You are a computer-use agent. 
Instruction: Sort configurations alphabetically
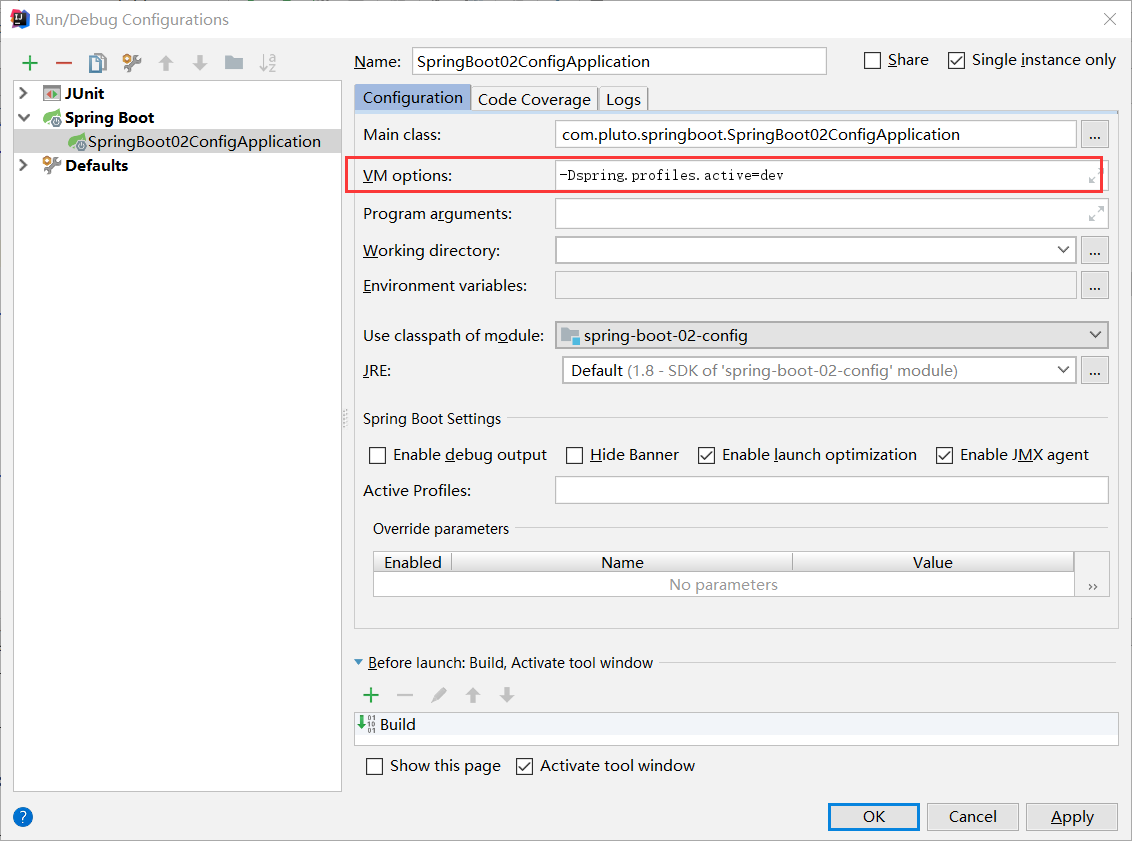pyautogui.click(x=268, y=63)
